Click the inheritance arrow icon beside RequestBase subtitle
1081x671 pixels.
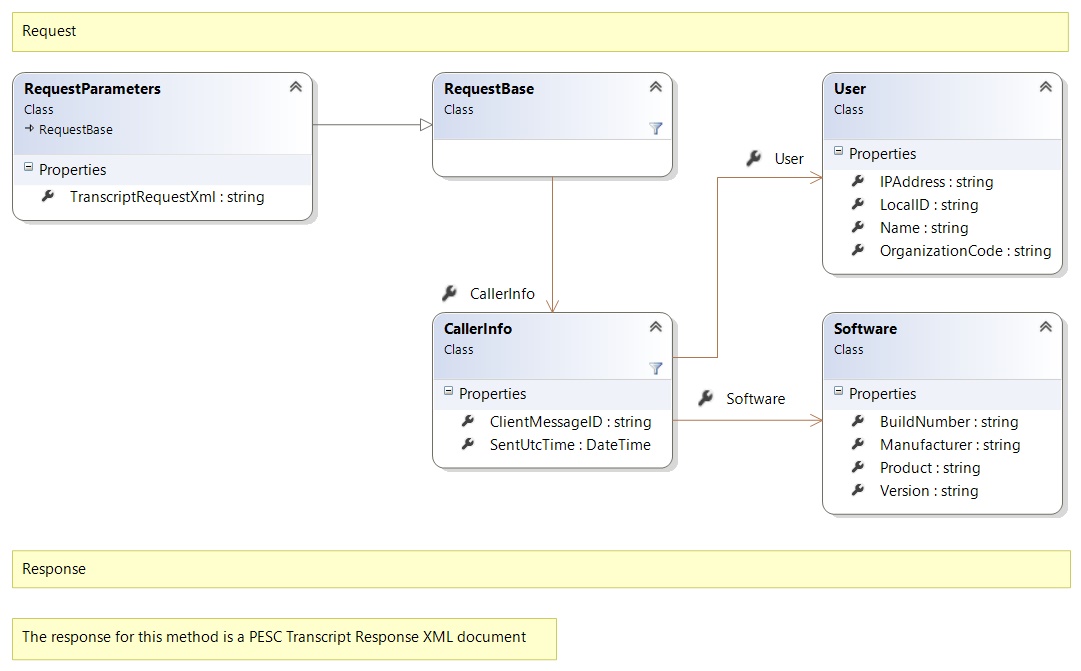[29, 129]
